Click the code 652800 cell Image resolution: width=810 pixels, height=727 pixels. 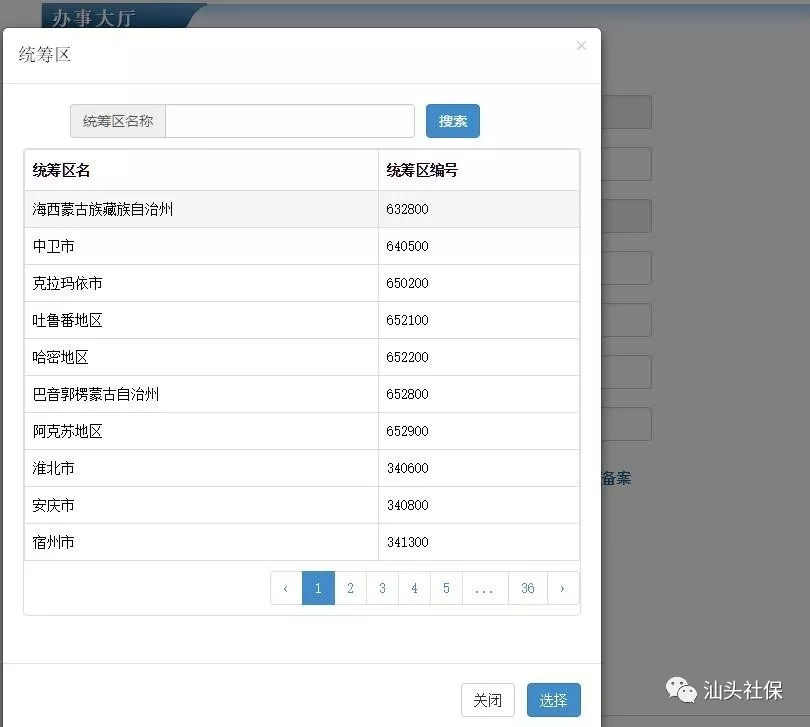pos(479,394)
